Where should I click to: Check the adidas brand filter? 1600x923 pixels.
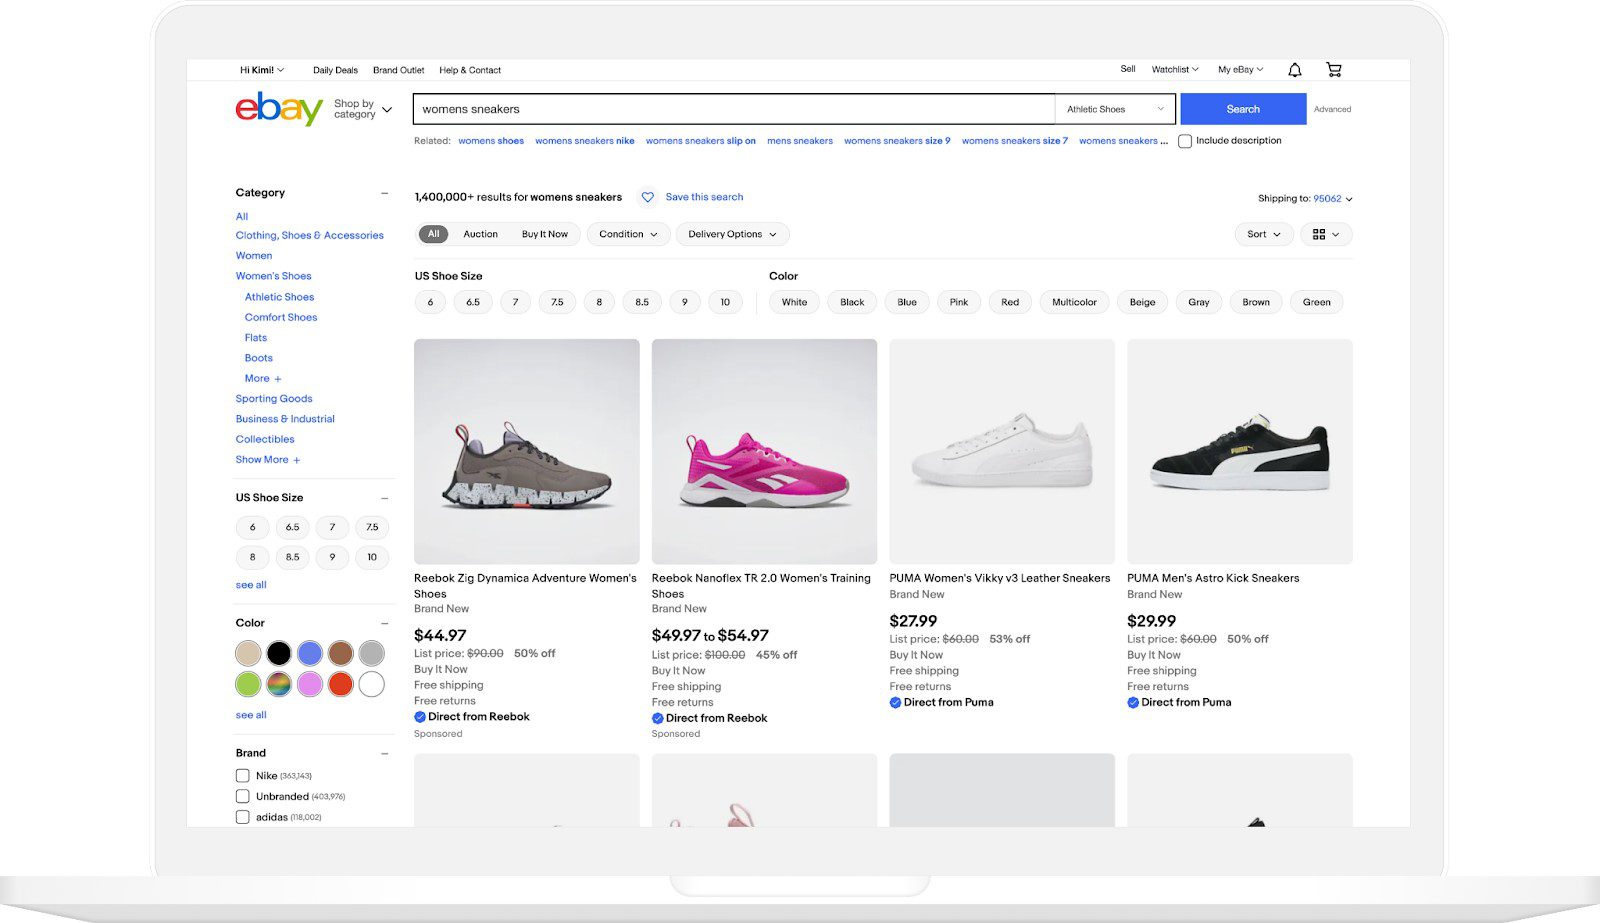242,816
